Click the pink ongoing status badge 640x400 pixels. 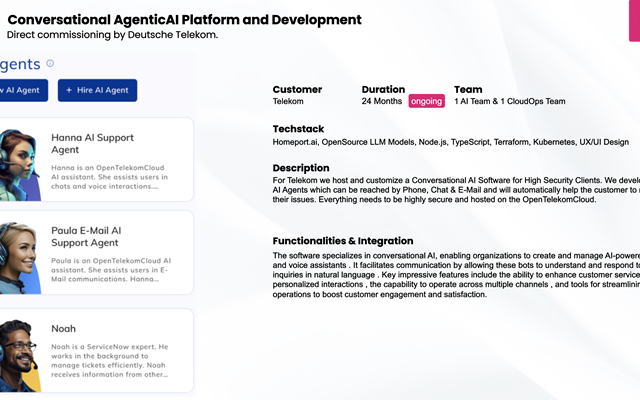pos(427,101)
